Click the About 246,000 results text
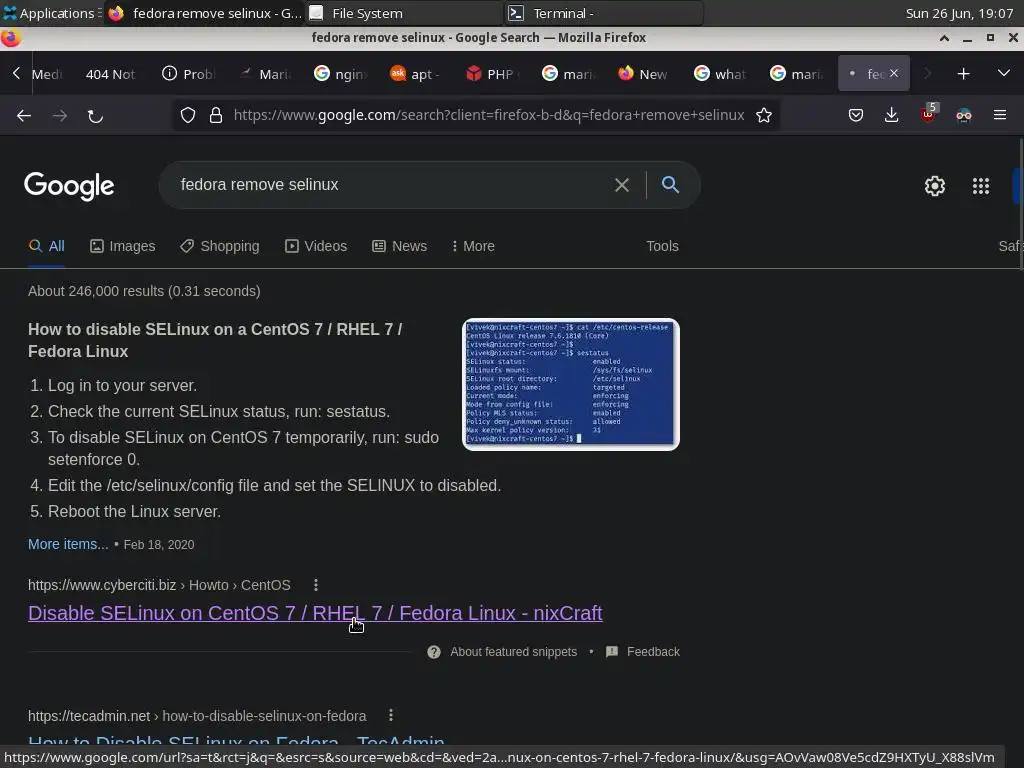This screenshot has width=1024, height=768. click(x=144, y=291)
